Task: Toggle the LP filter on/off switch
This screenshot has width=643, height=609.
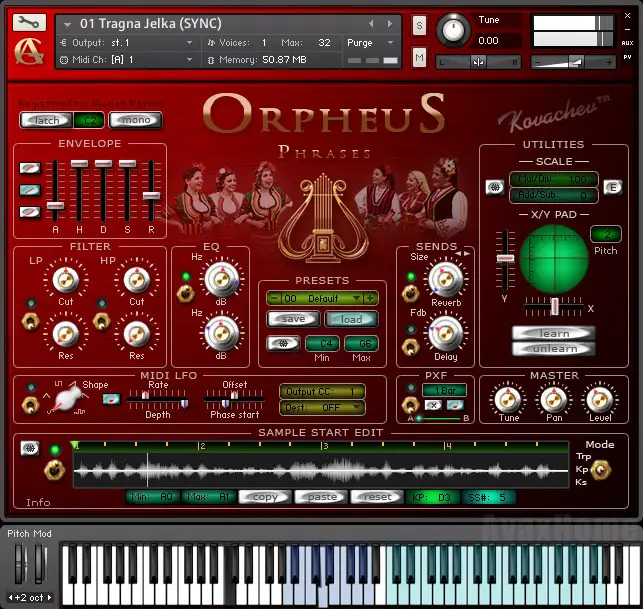Action: [x=31, y=322]
